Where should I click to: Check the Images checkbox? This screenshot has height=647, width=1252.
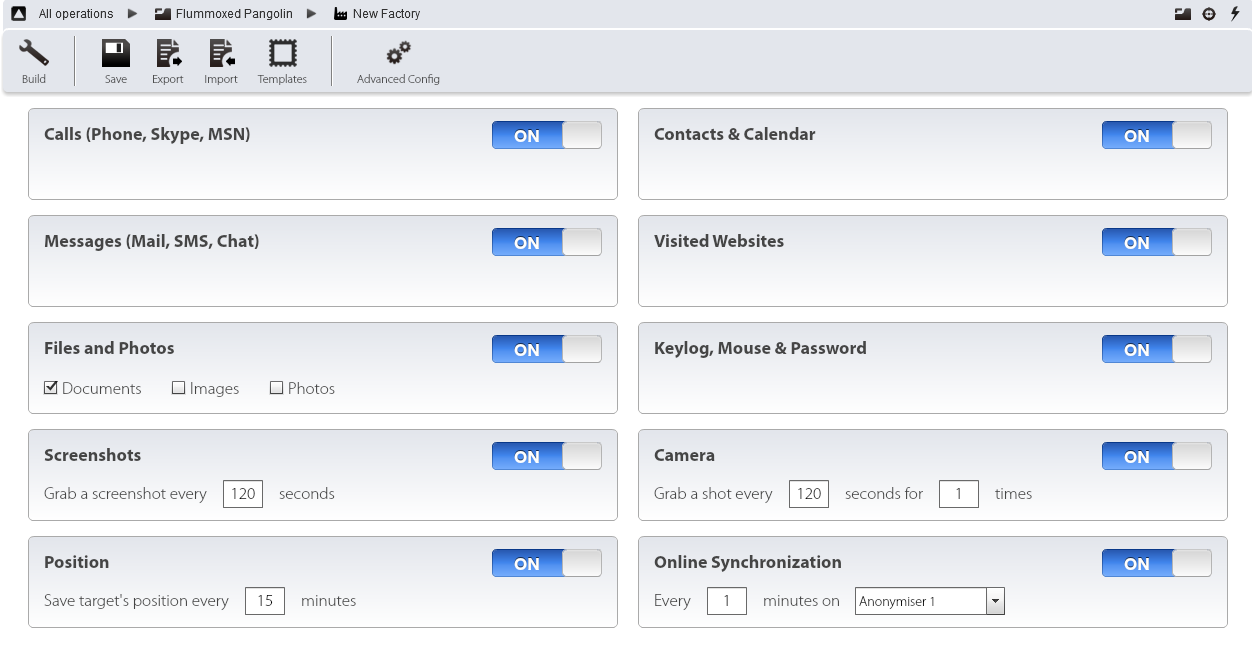[x=179, y=388]
